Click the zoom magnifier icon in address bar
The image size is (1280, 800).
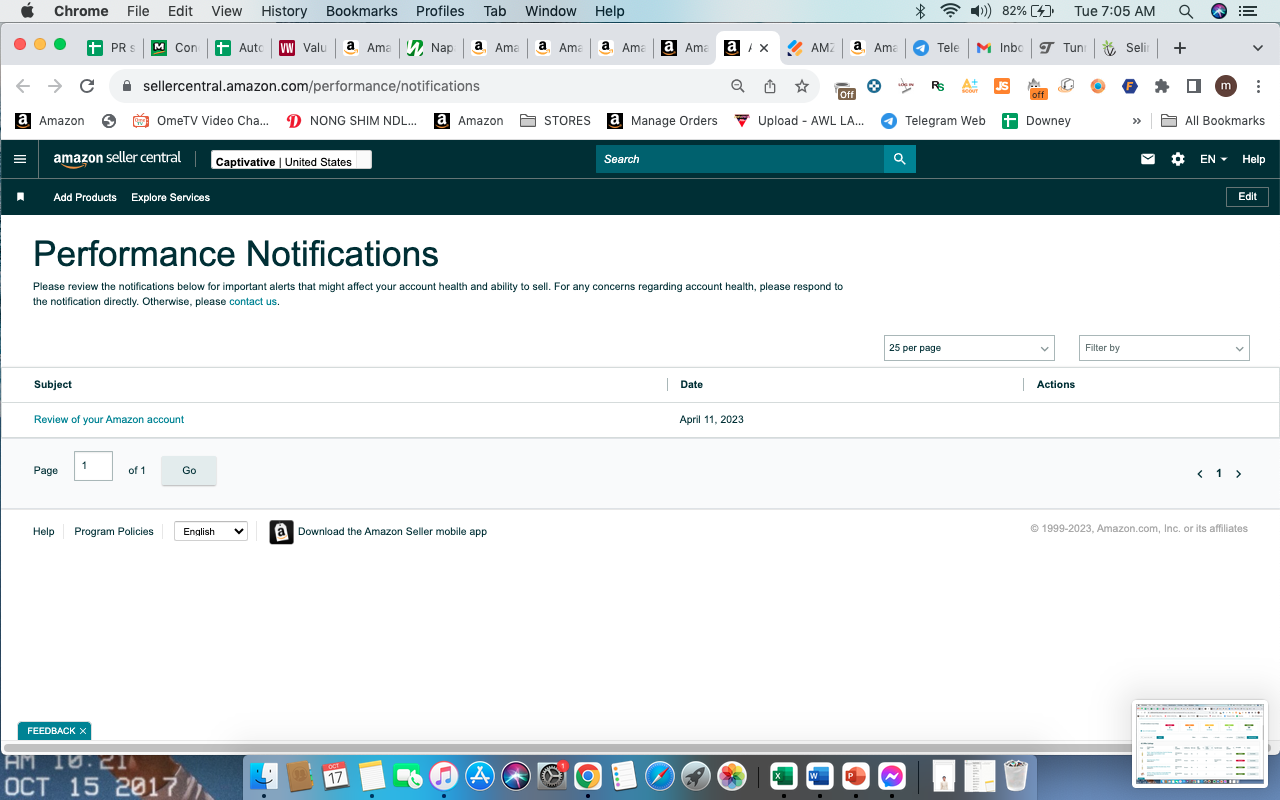coord(738,86)
